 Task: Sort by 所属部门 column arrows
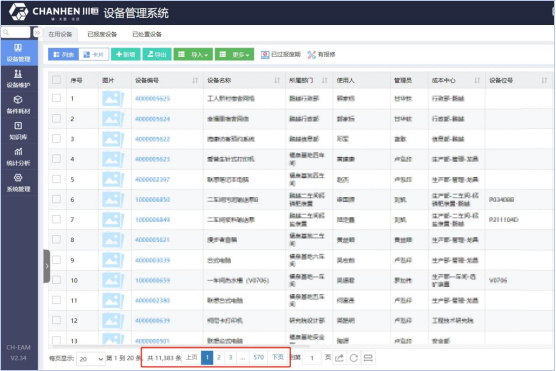(x=324, y=81)
